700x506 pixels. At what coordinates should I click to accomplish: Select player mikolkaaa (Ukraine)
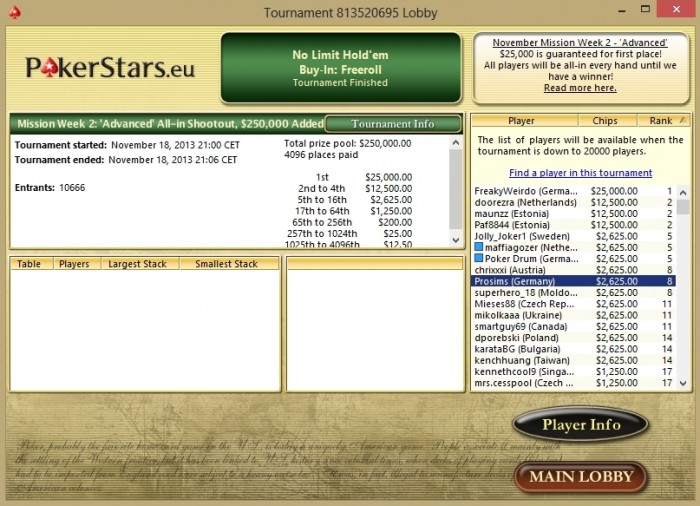coord(573,315)
